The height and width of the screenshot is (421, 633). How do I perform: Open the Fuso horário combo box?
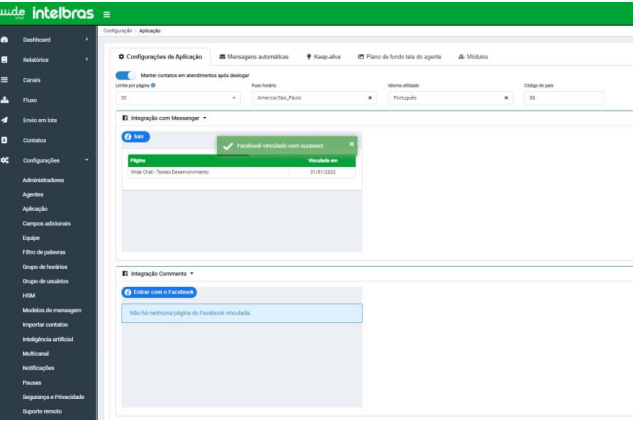[314, 98]
